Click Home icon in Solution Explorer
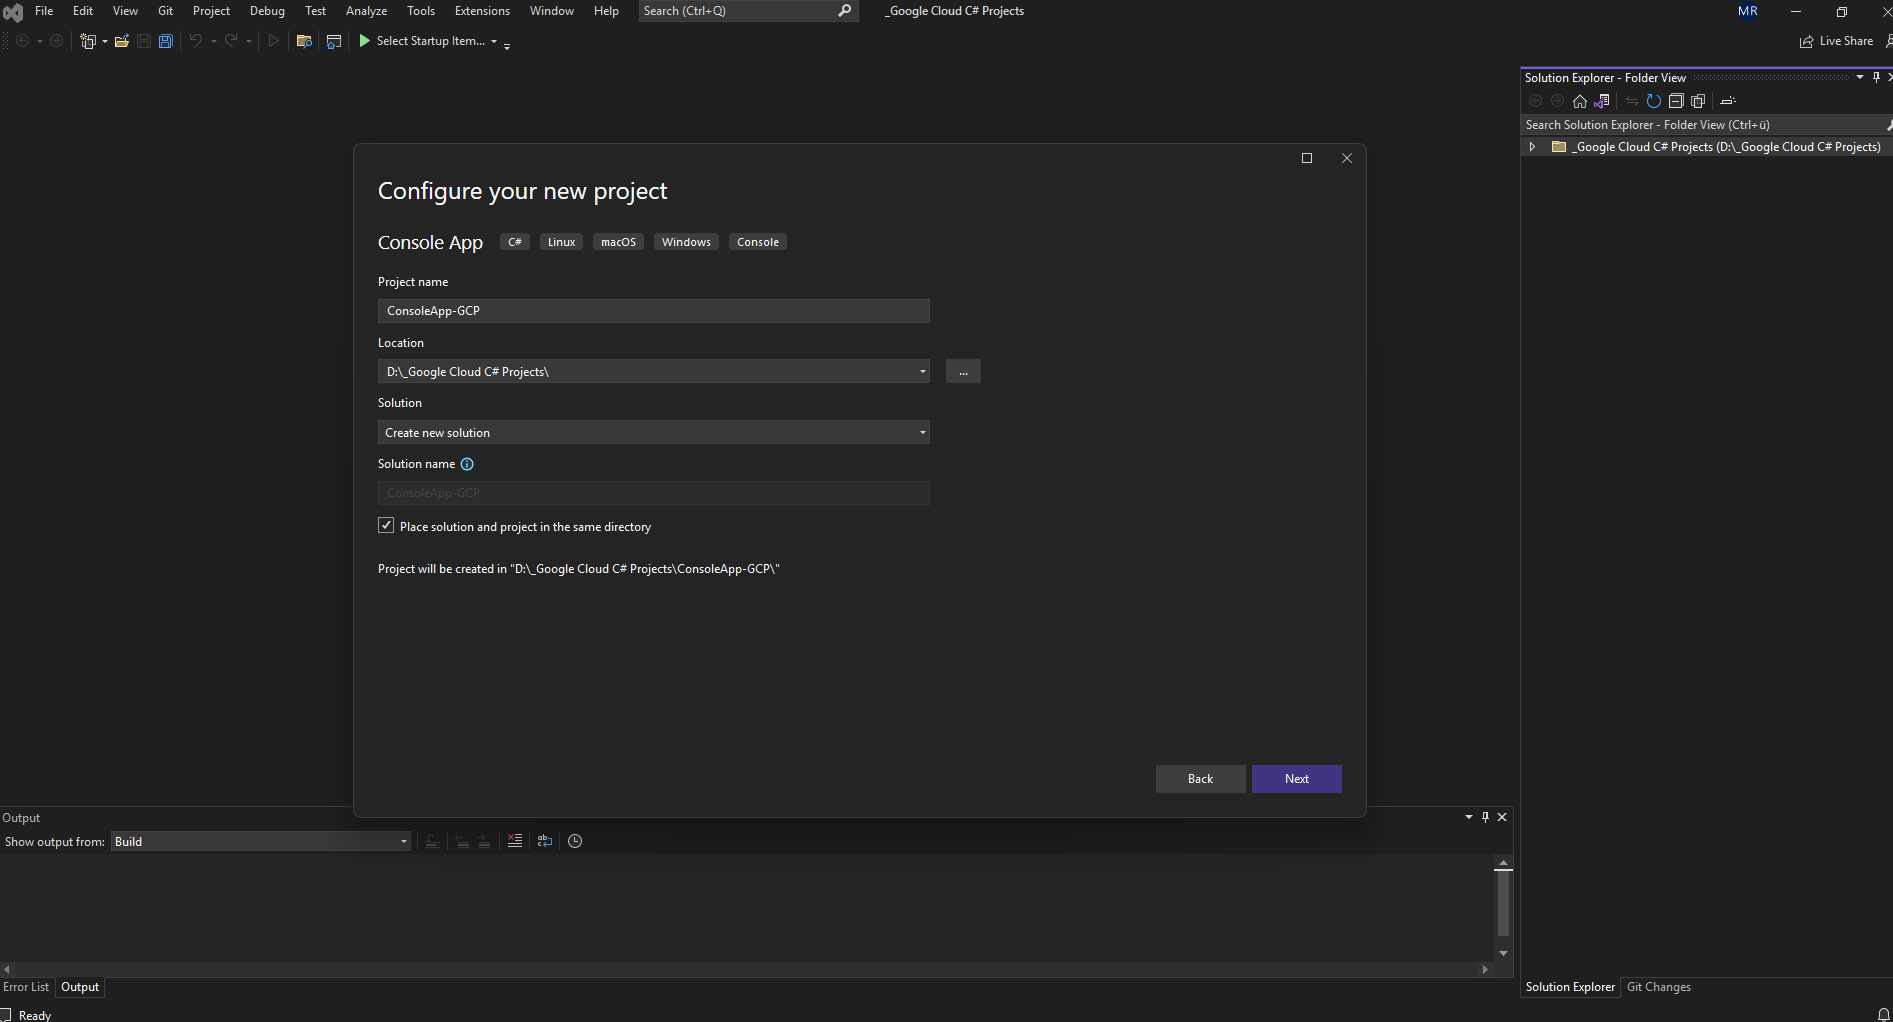This screenshot has height=1022, width=1893. (1580, 101)
